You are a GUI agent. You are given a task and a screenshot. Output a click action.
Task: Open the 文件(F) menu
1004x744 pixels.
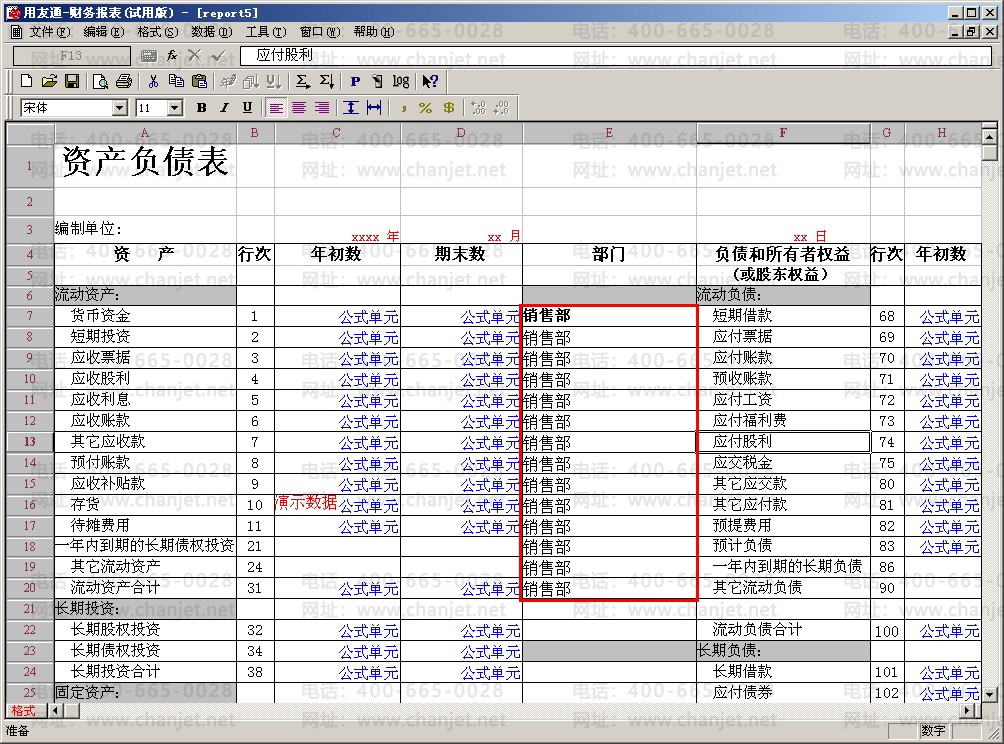pyautogui.click(x=50, y=31)
